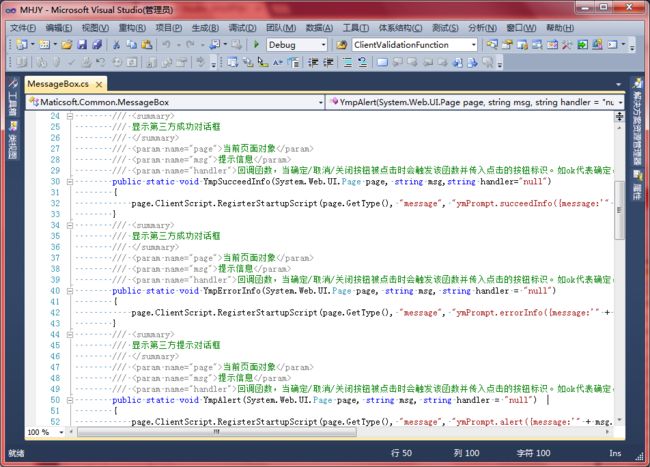Open Solution Explorer from toolbar icon

coord(492,44)
